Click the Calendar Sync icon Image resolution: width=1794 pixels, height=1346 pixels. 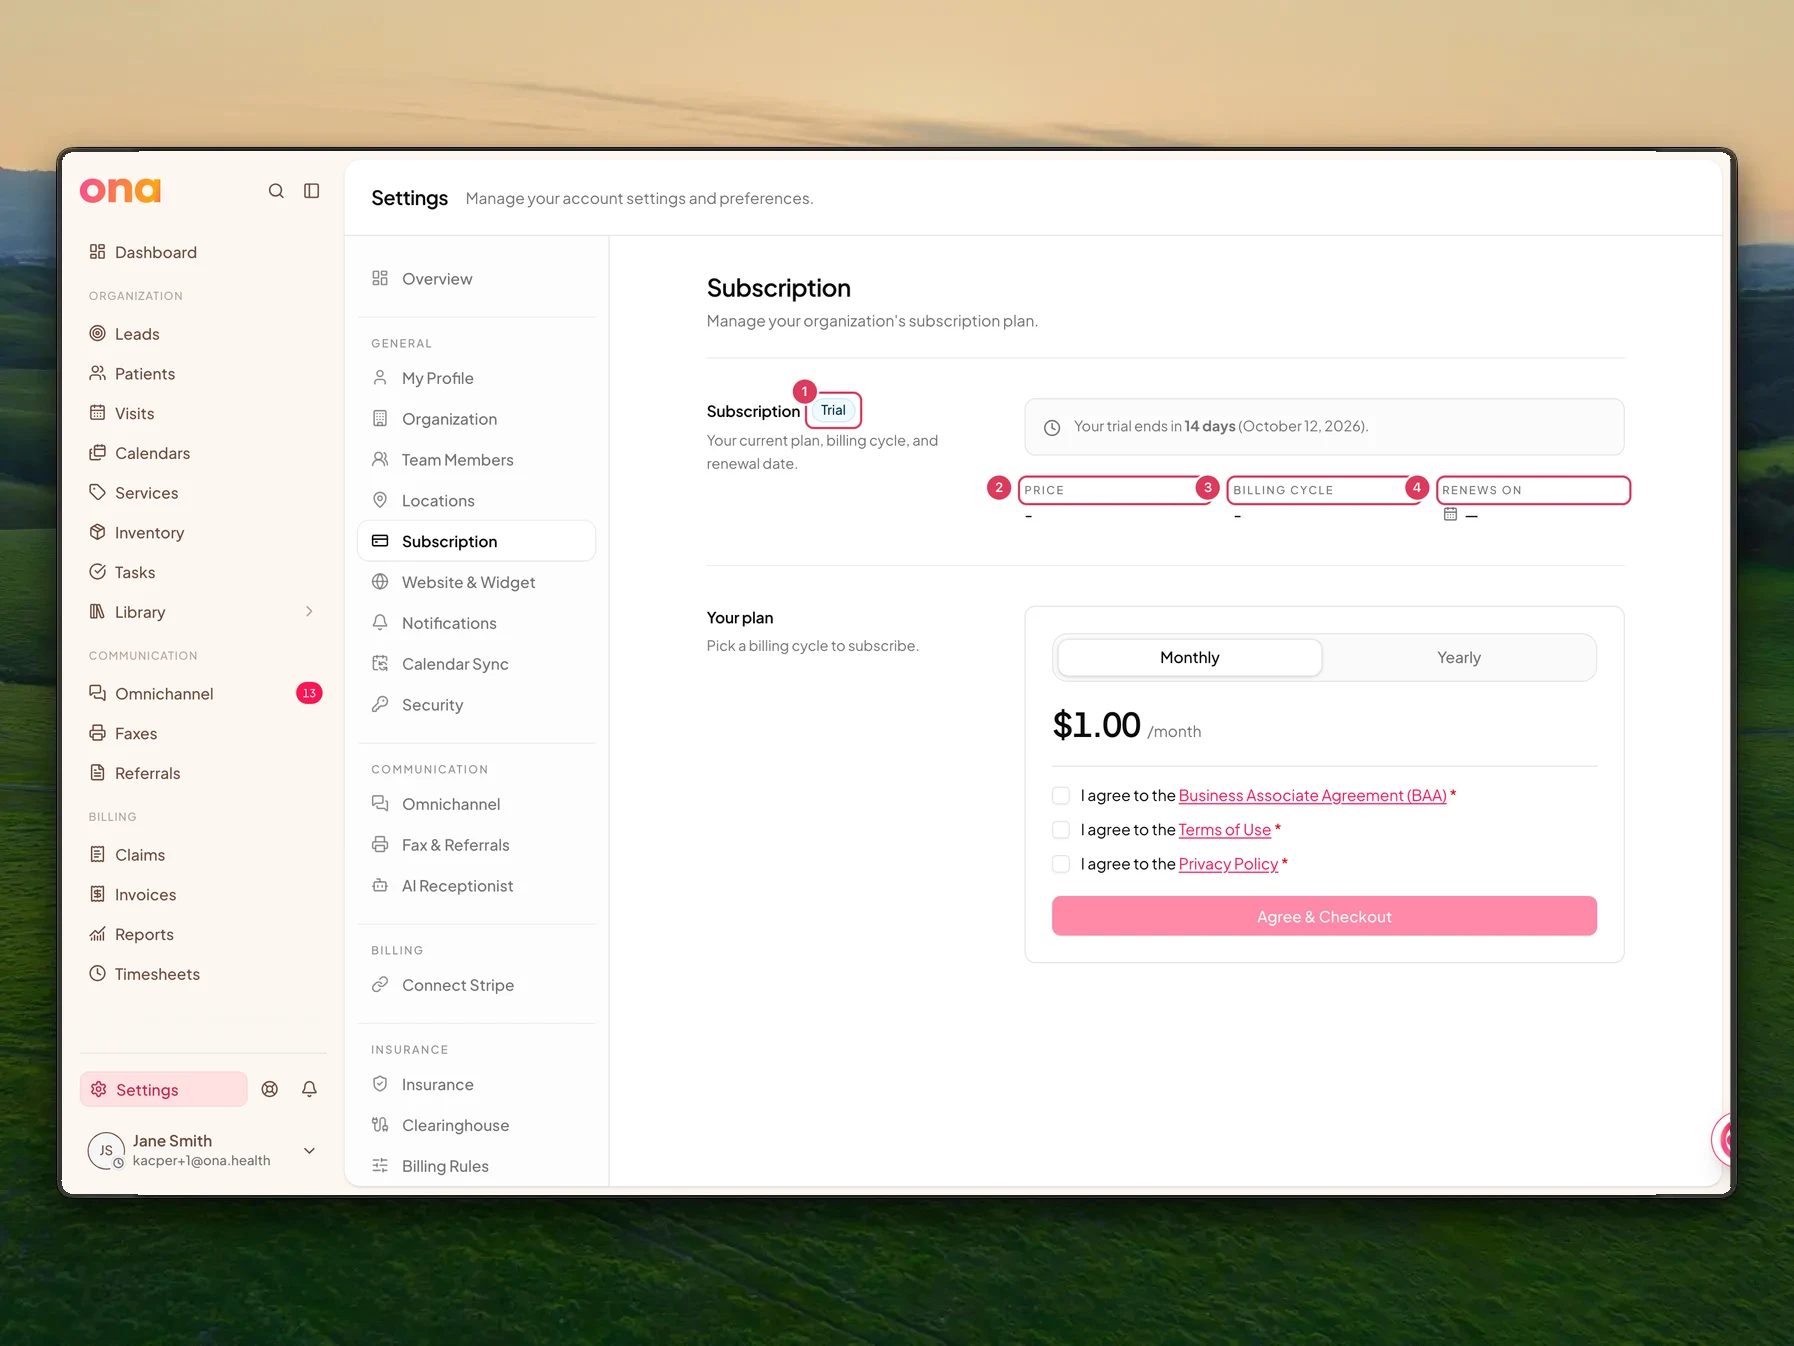(x=380, y=664)
